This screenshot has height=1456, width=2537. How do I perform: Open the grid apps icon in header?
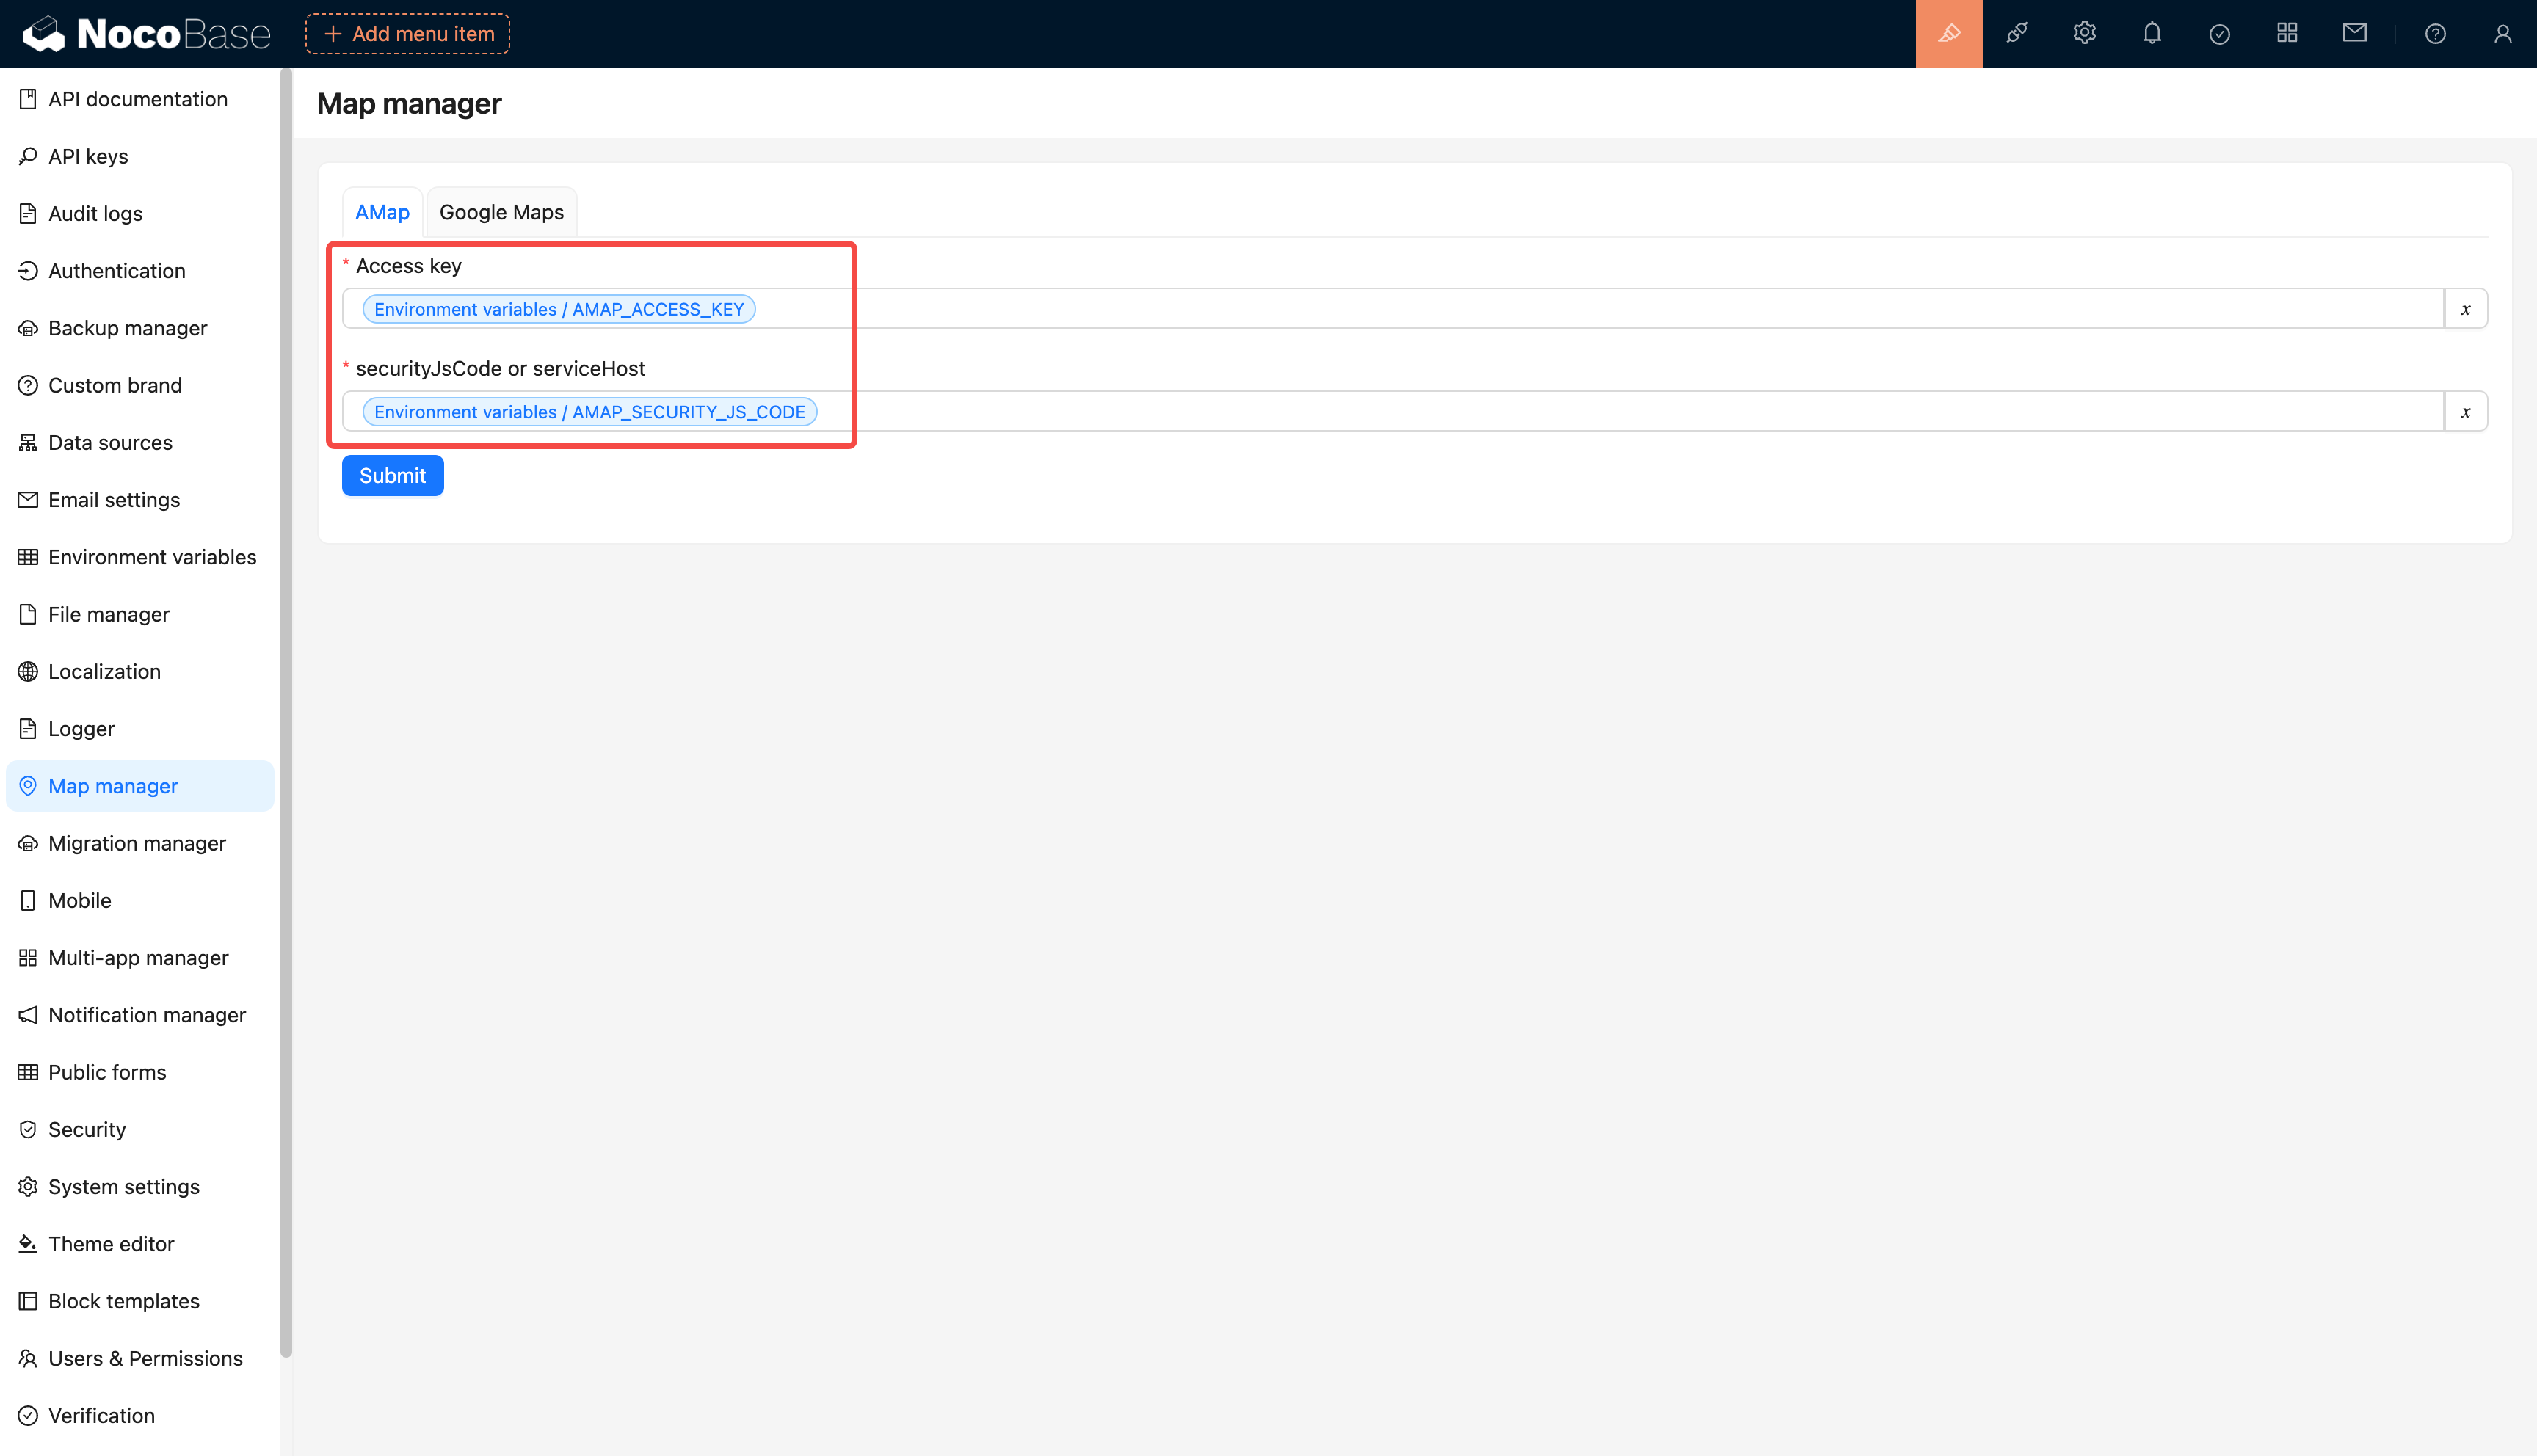click(x=2286, y=34)
